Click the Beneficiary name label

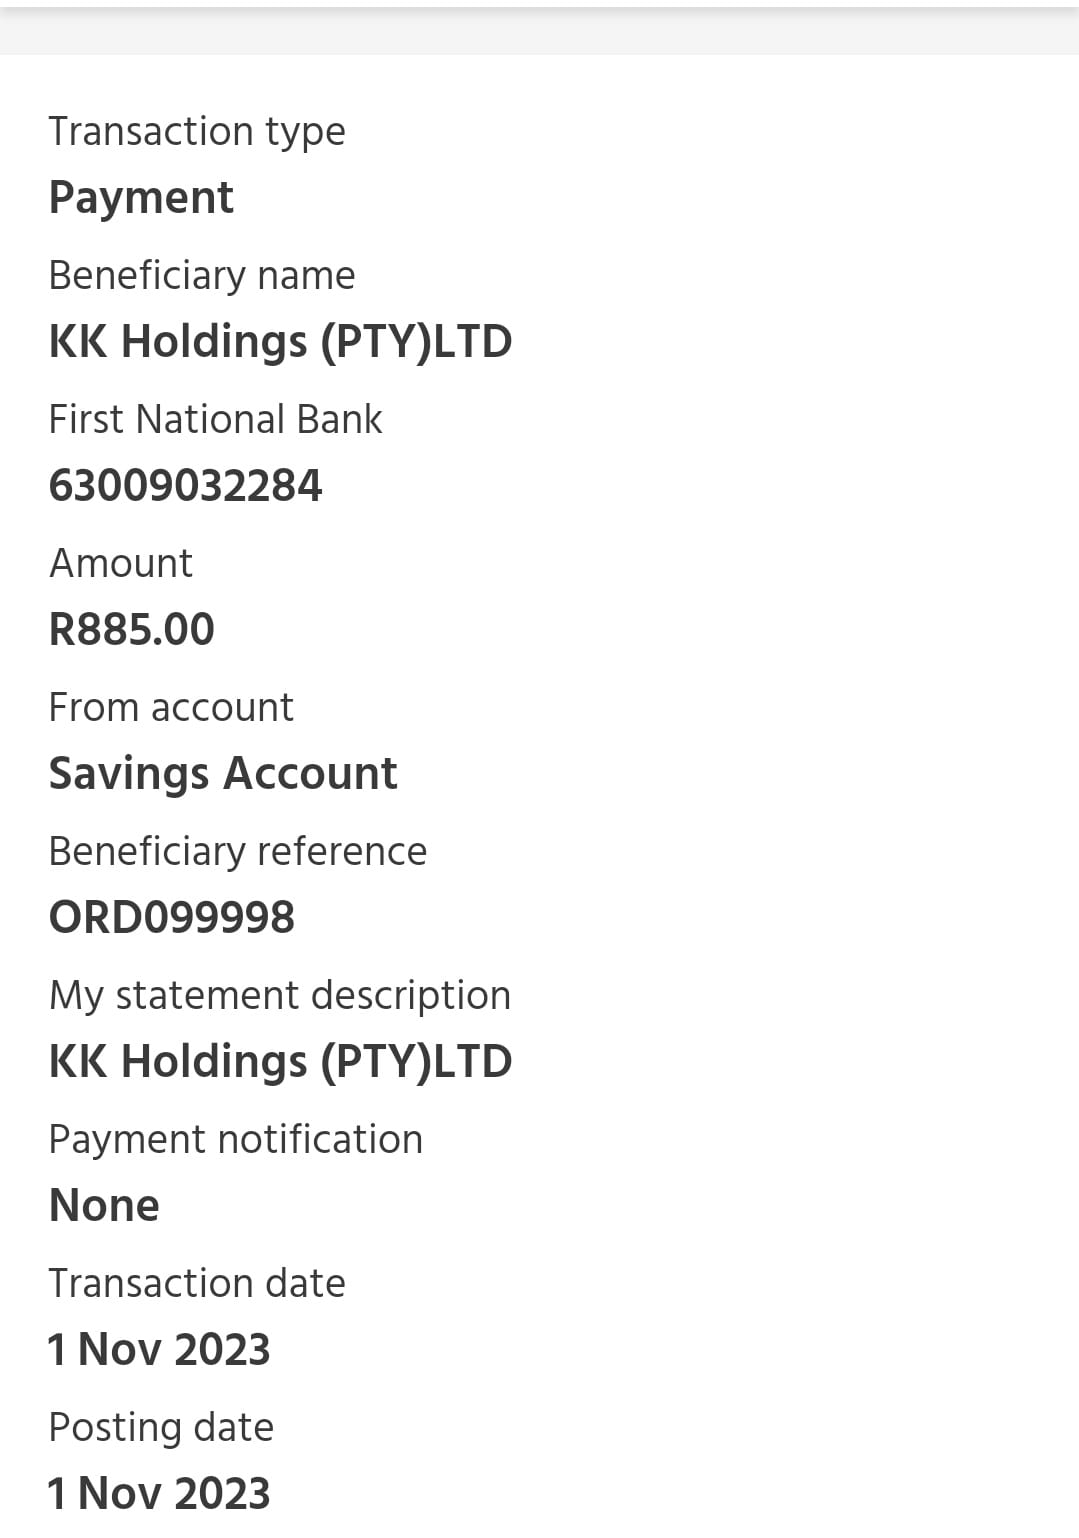202,275
